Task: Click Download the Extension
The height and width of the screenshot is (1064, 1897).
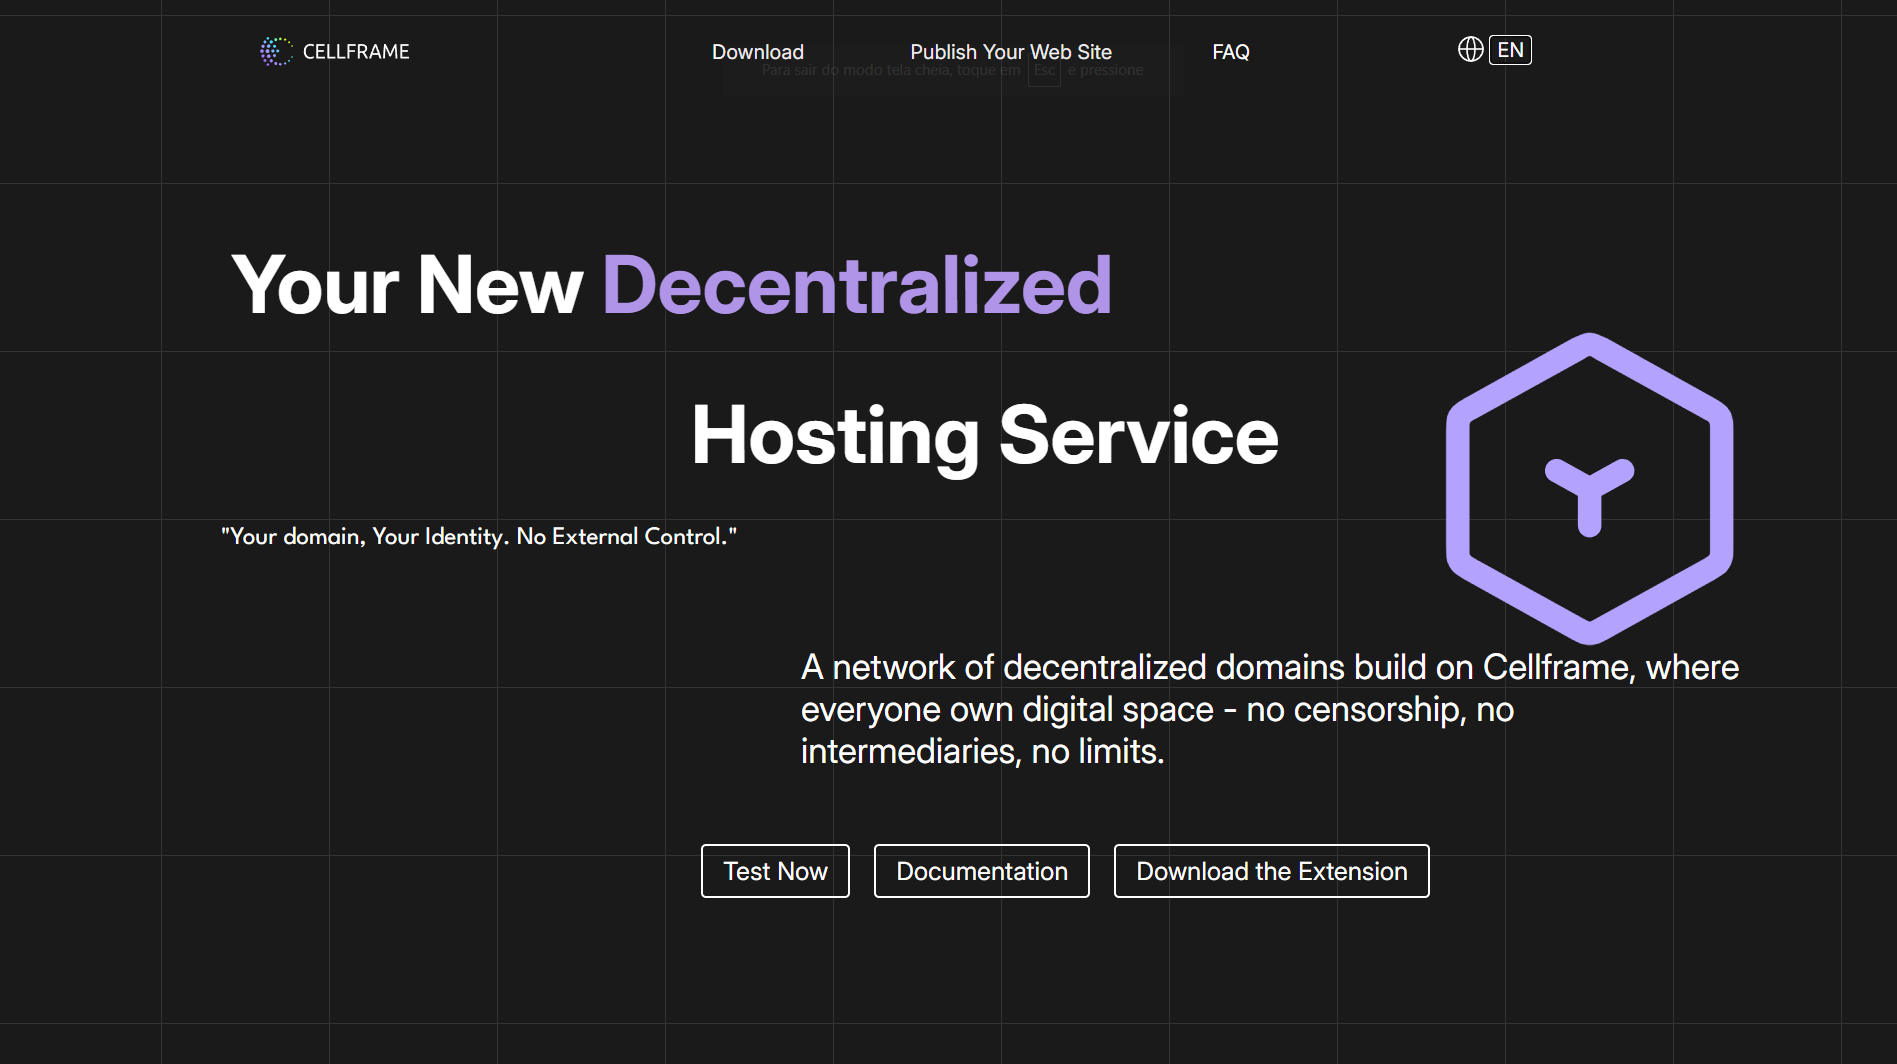Action: tap(1271, 871)
